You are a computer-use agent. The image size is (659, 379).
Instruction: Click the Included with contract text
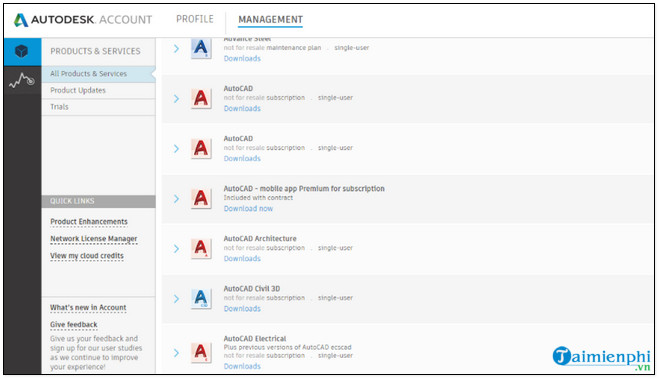258,198
